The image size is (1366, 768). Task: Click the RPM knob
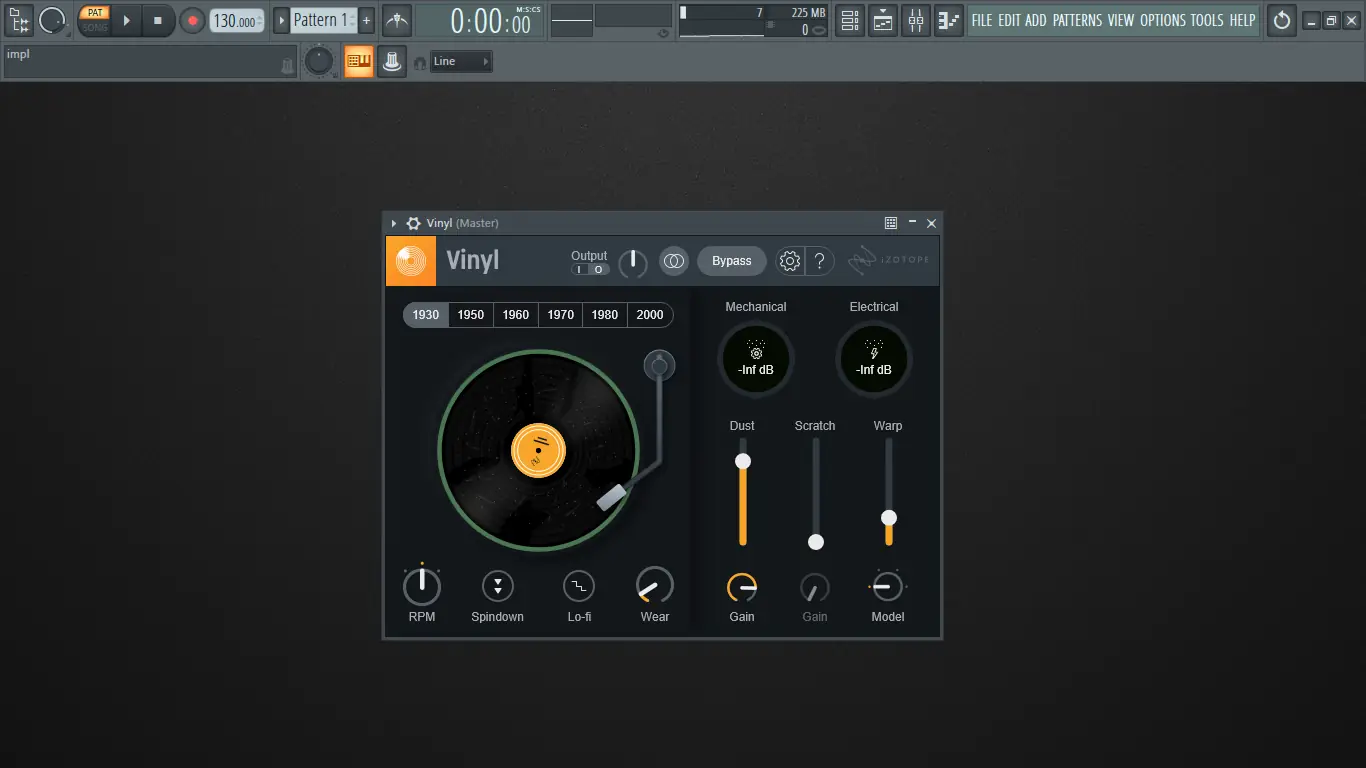422,586
